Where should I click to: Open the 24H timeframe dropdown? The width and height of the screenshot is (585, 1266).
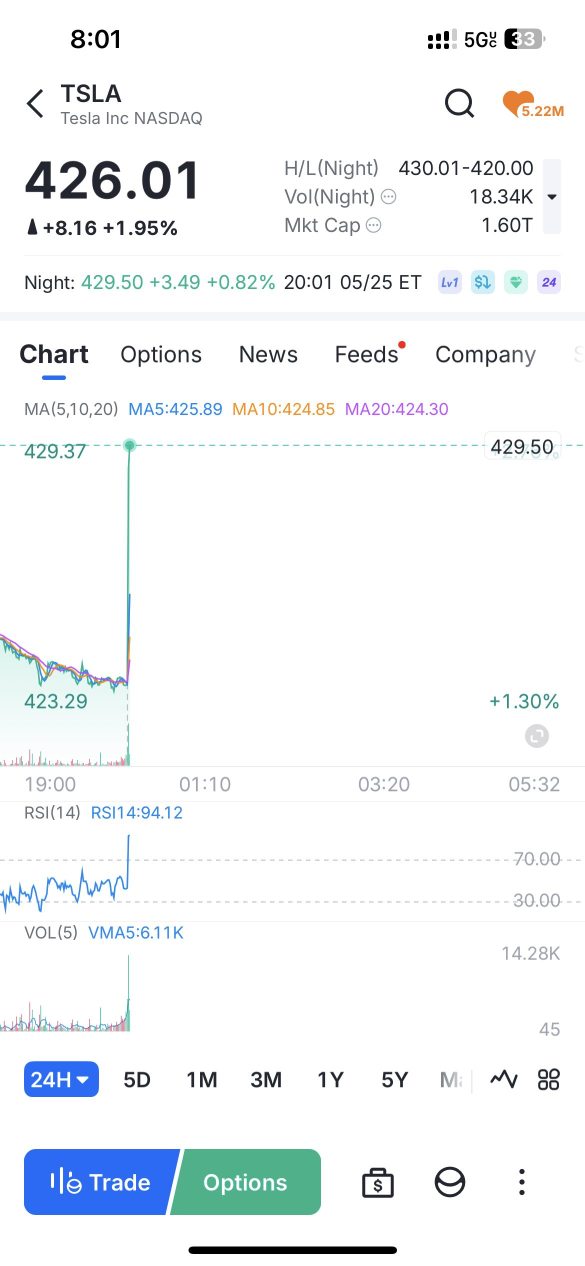[x=61, y=1079]
